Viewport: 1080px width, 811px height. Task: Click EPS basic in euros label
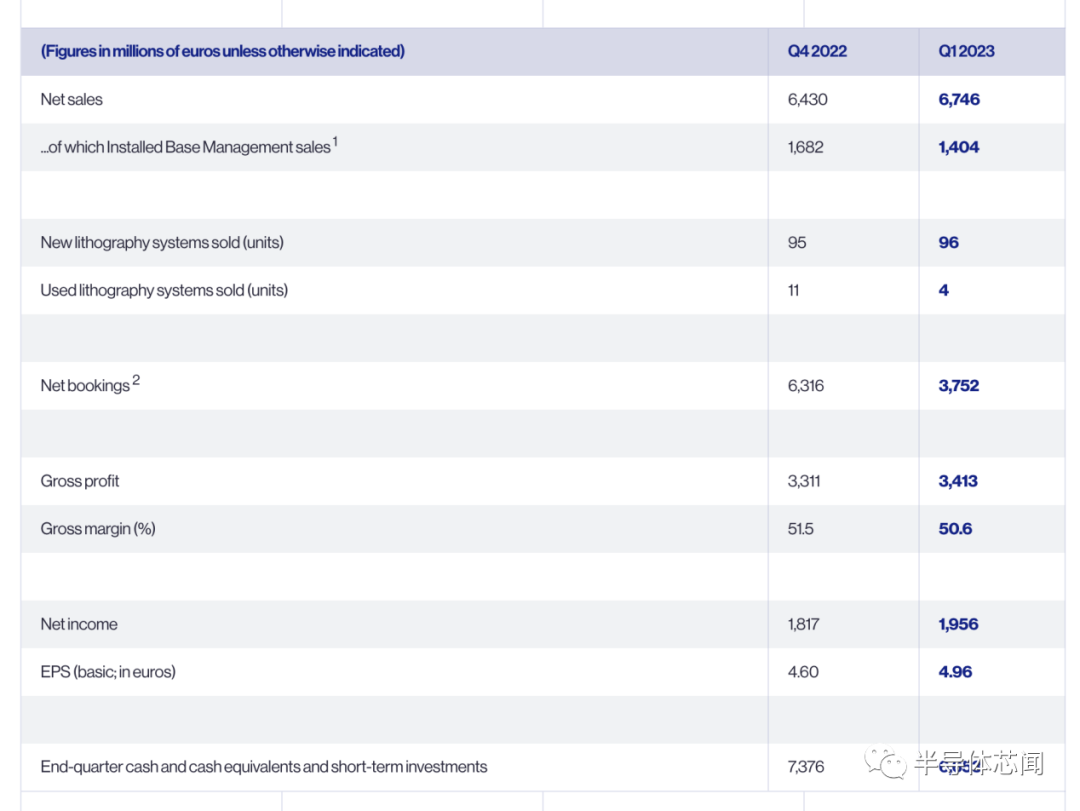click(108, 672)
